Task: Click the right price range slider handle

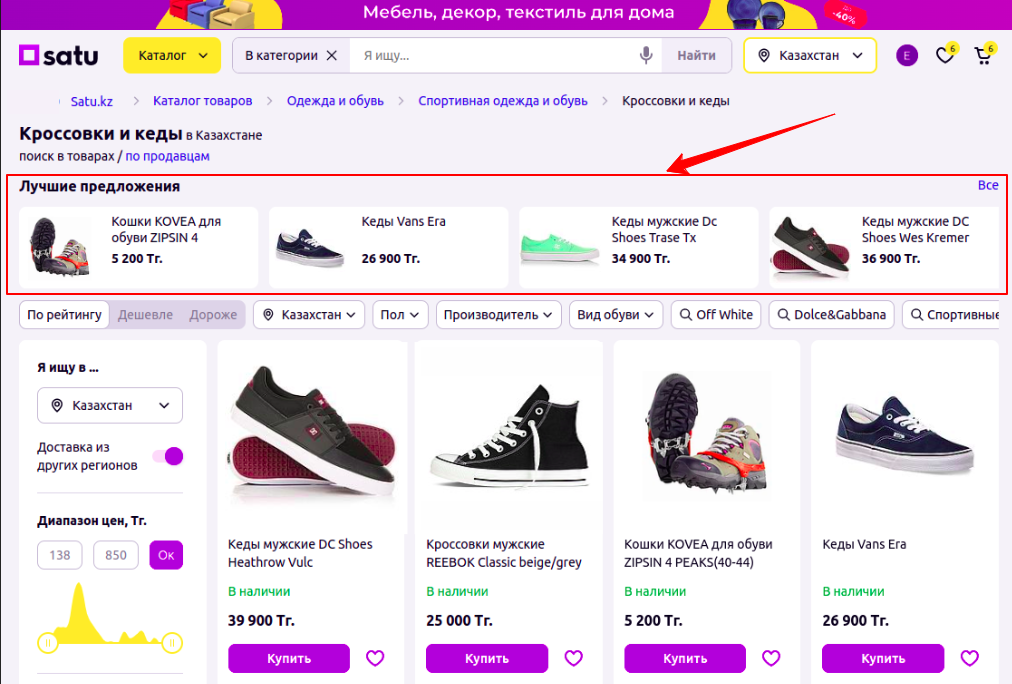Action: pyautogui.click(x=172, y=643)
